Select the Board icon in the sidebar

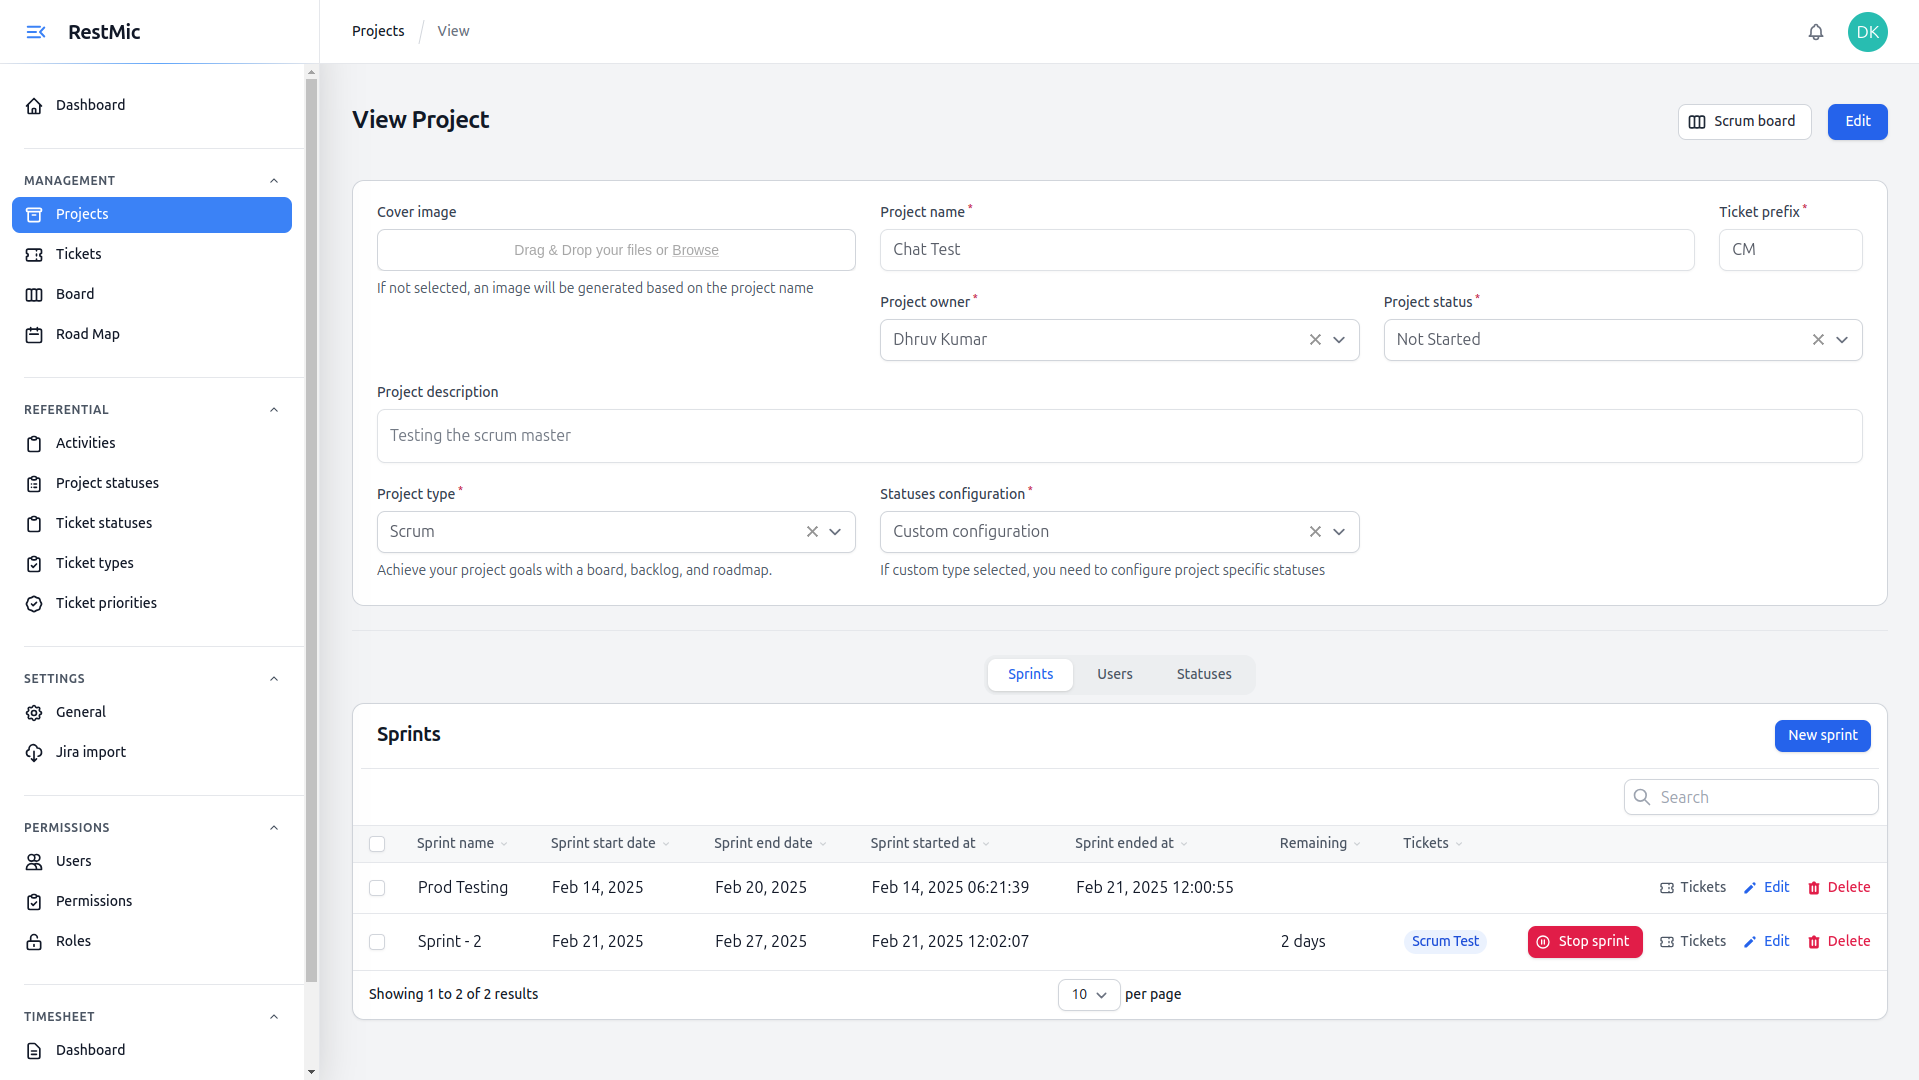(35, 293)
